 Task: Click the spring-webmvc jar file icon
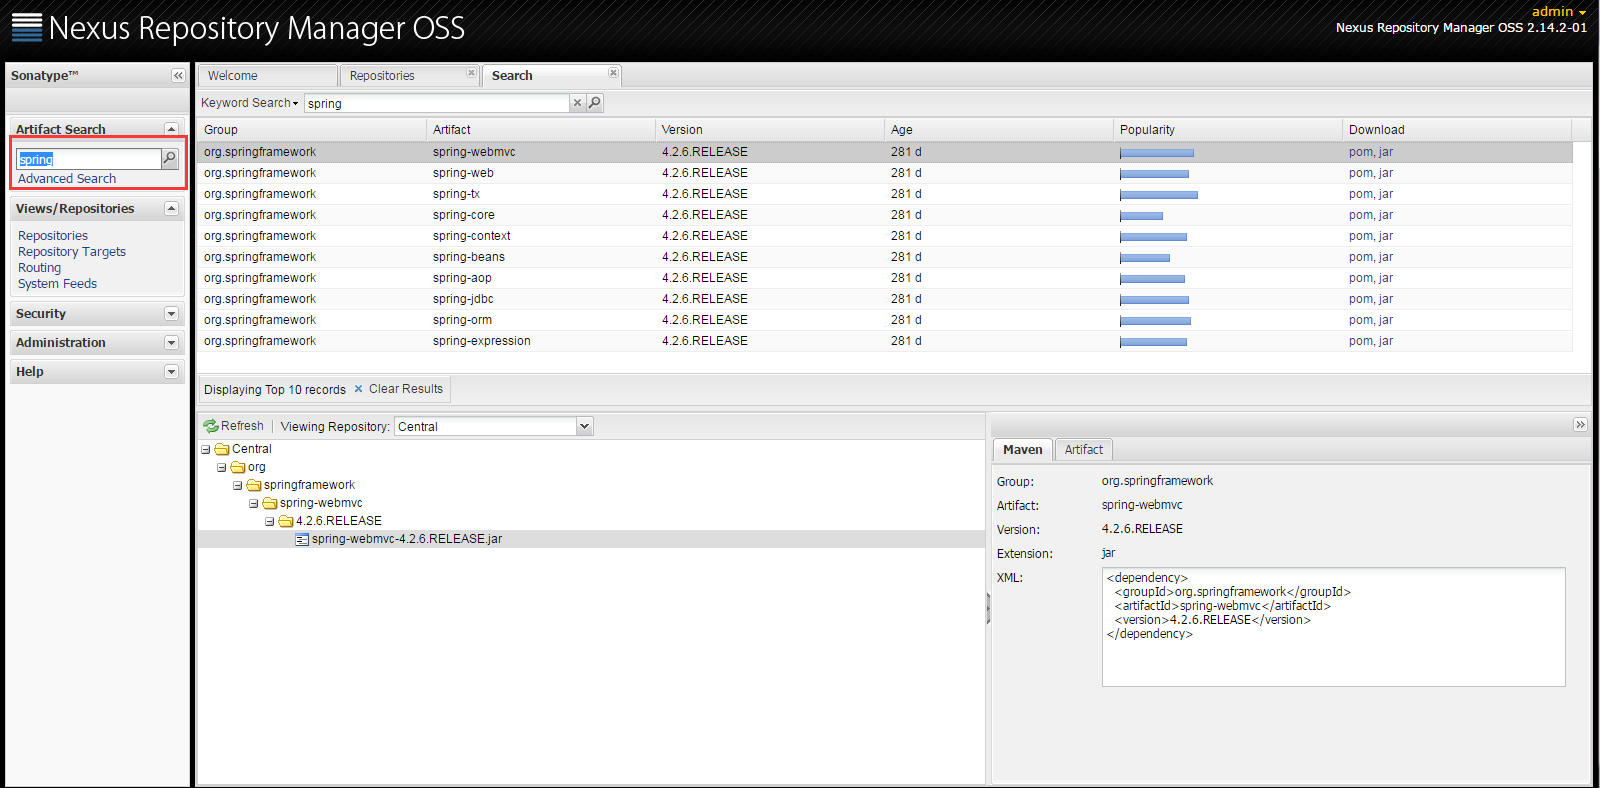point(302,539)
